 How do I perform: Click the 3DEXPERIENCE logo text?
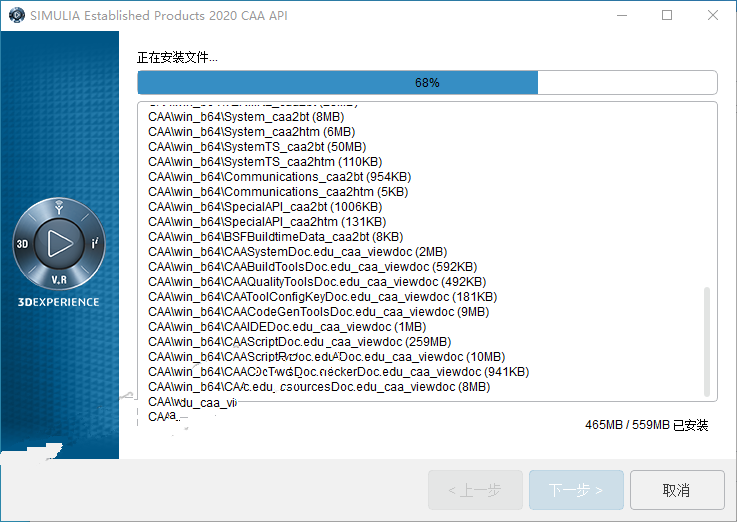point(59,302)
